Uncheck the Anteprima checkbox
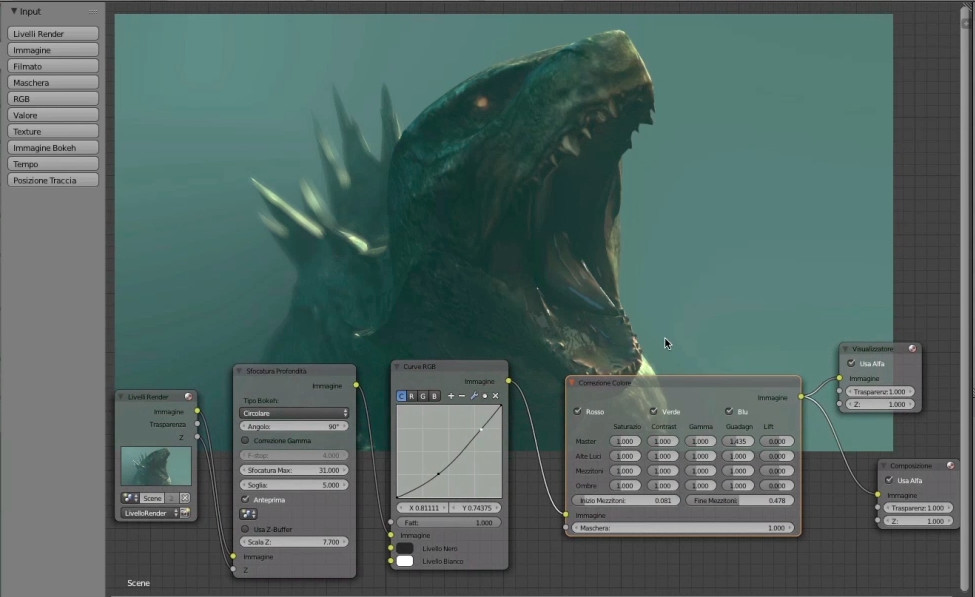Viewport: 975px width, 597px height. point(245,499)
